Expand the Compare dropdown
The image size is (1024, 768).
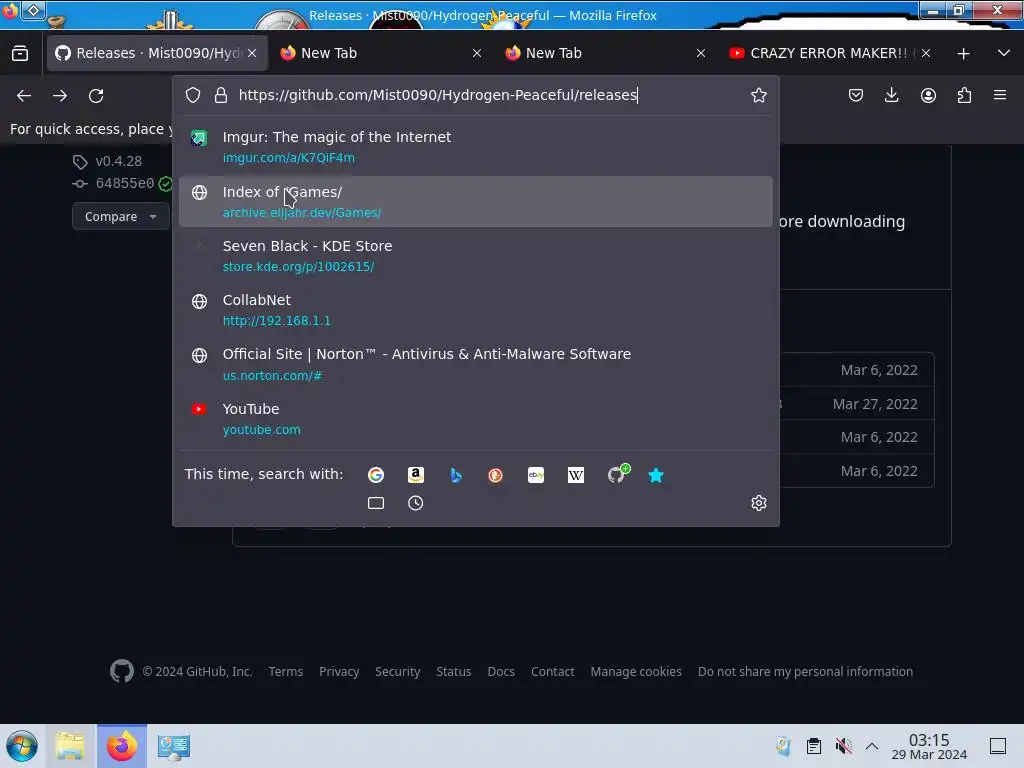(120, 217)
